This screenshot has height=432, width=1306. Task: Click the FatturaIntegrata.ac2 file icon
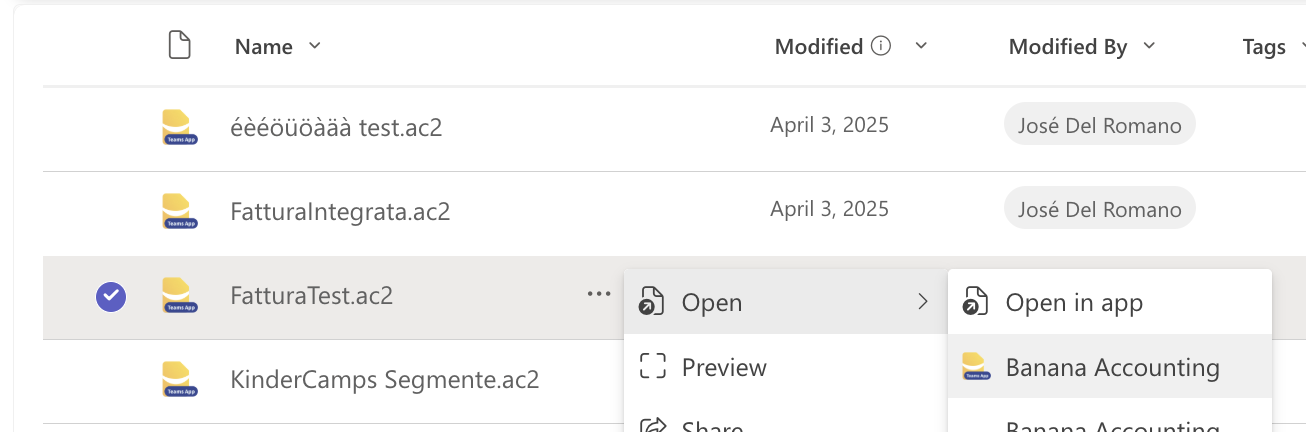(x=179, y=212)
